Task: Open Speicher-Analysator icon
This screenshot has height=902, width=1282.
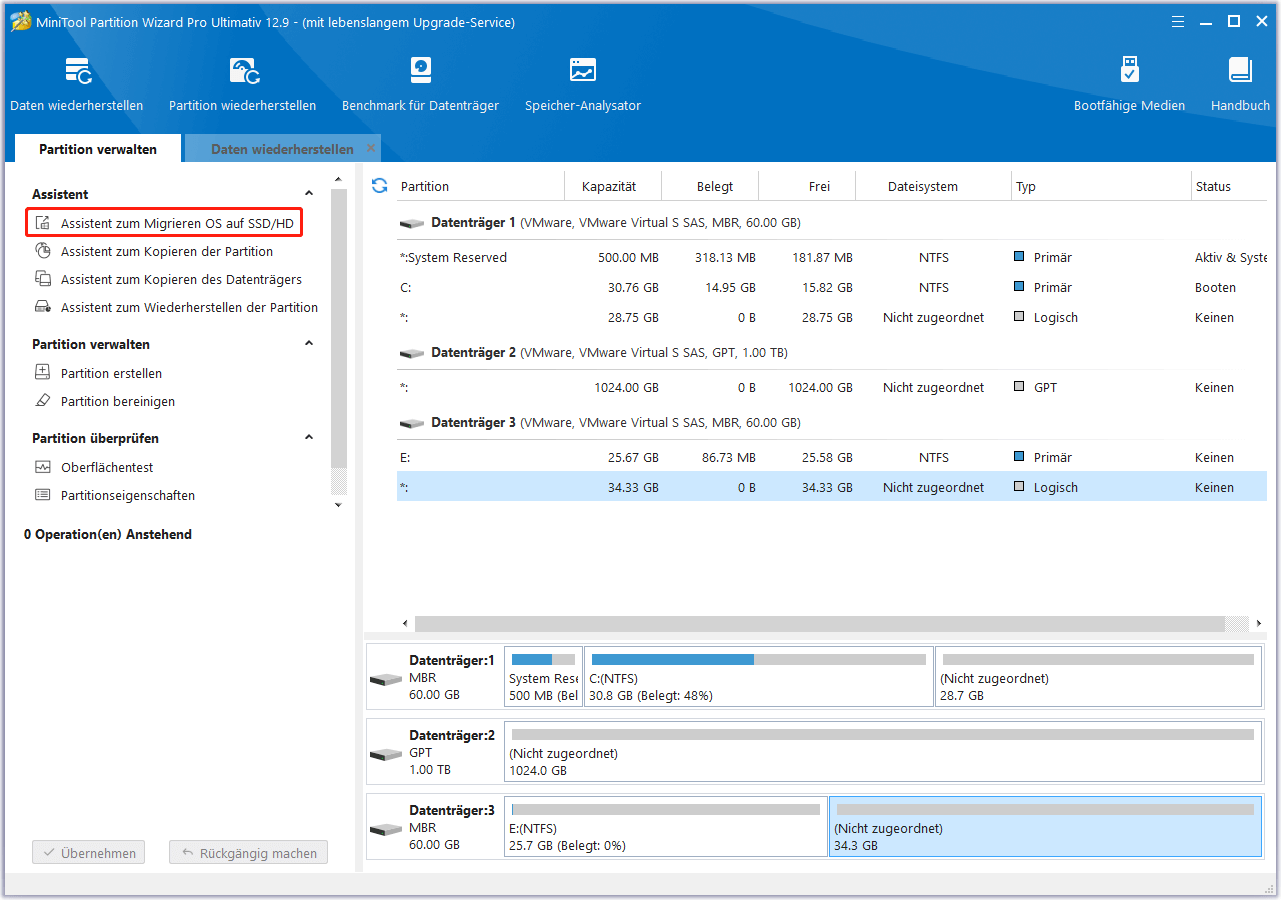Action: (x=583, y=70)
